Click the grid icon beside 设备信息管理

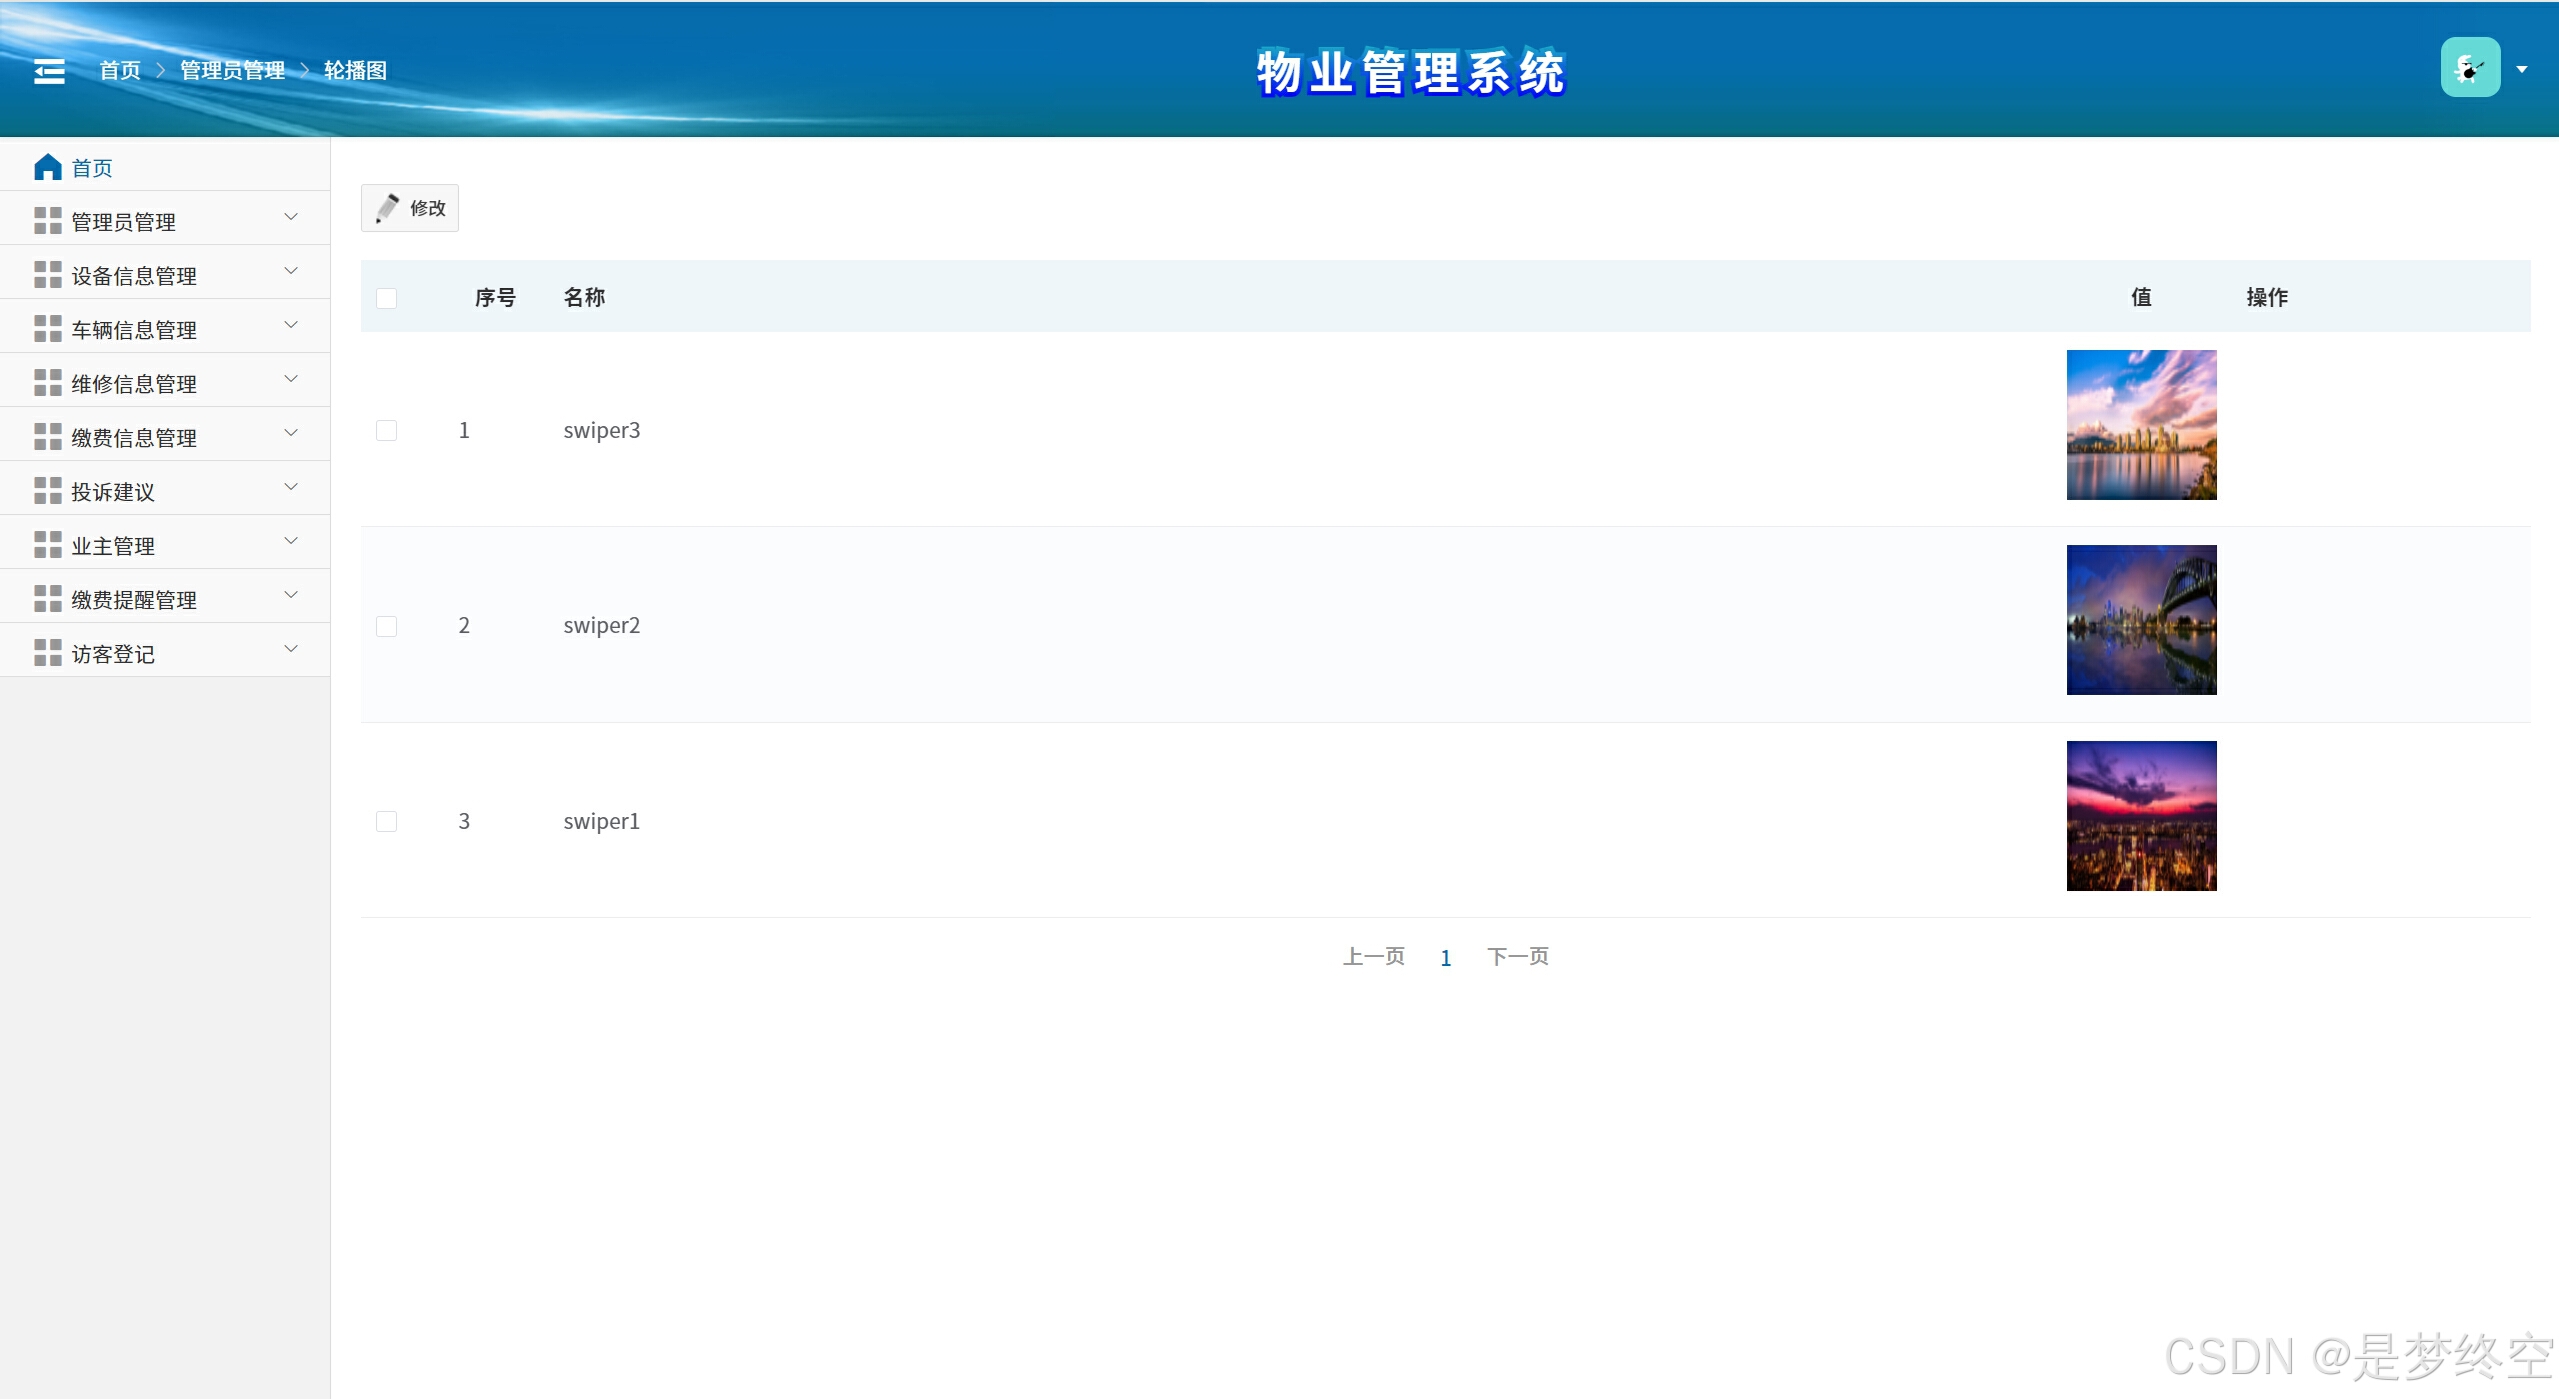(x=48, y=275)
